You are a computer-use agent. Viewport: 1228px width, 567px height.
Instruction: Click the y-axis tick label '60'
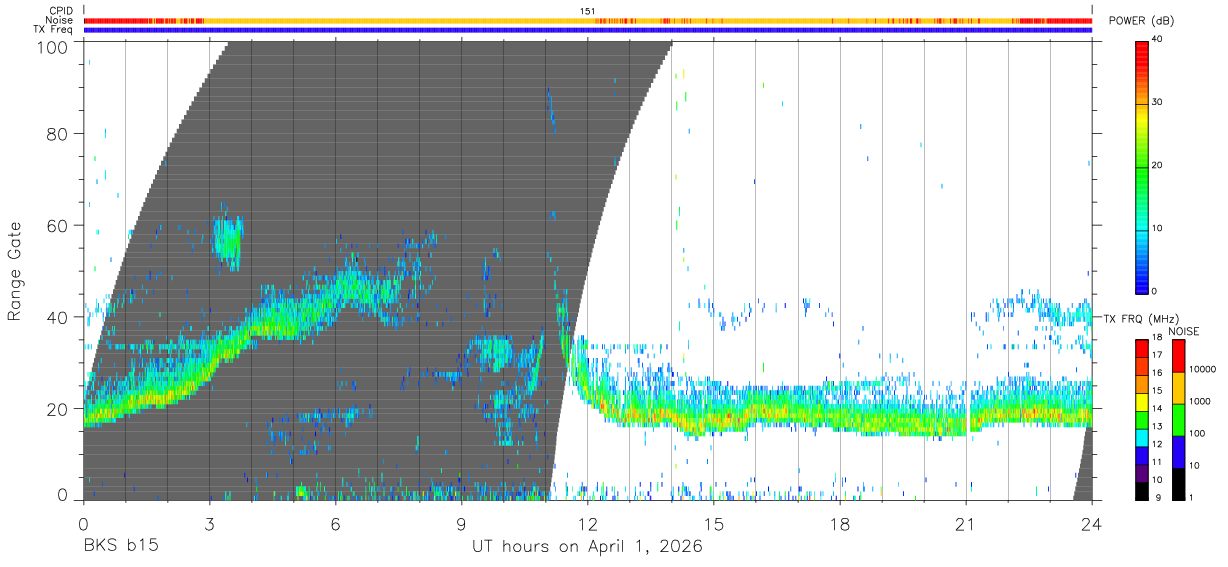click(58, 225)
